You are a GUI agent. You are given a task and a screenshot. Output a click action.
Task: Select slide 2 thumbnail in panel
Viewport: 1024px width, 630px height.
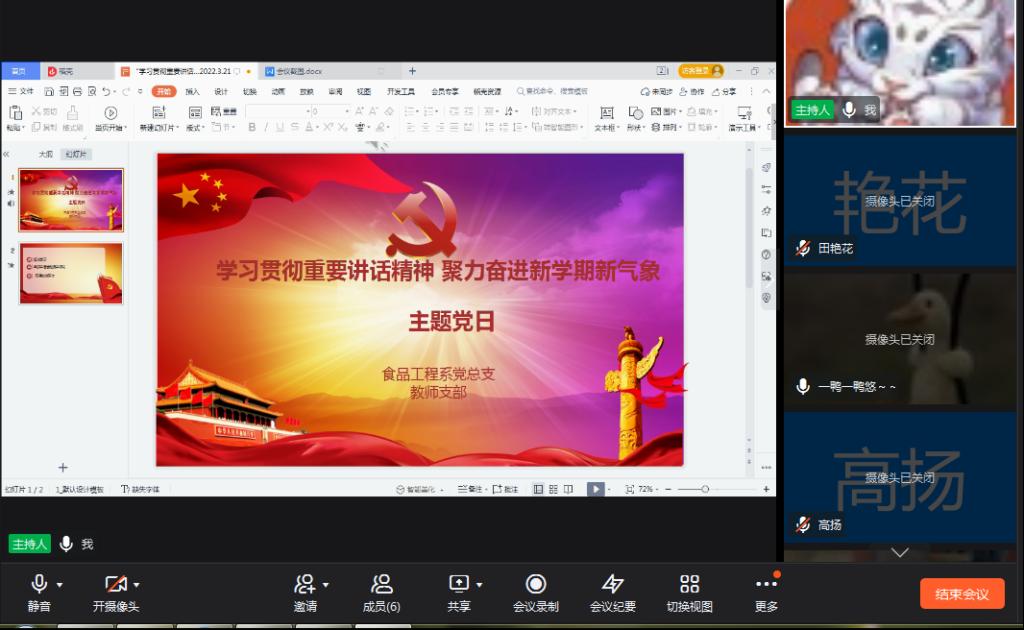71,273
